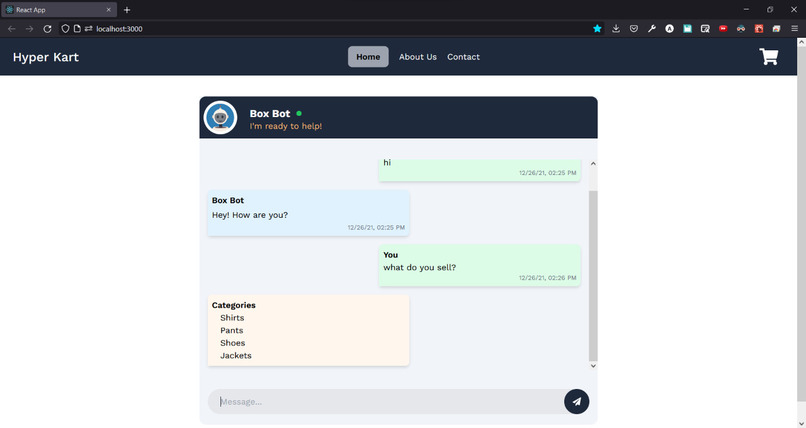Focus the Message input field
The height and width of the screenshot is (428, 806).
point(386,401)
